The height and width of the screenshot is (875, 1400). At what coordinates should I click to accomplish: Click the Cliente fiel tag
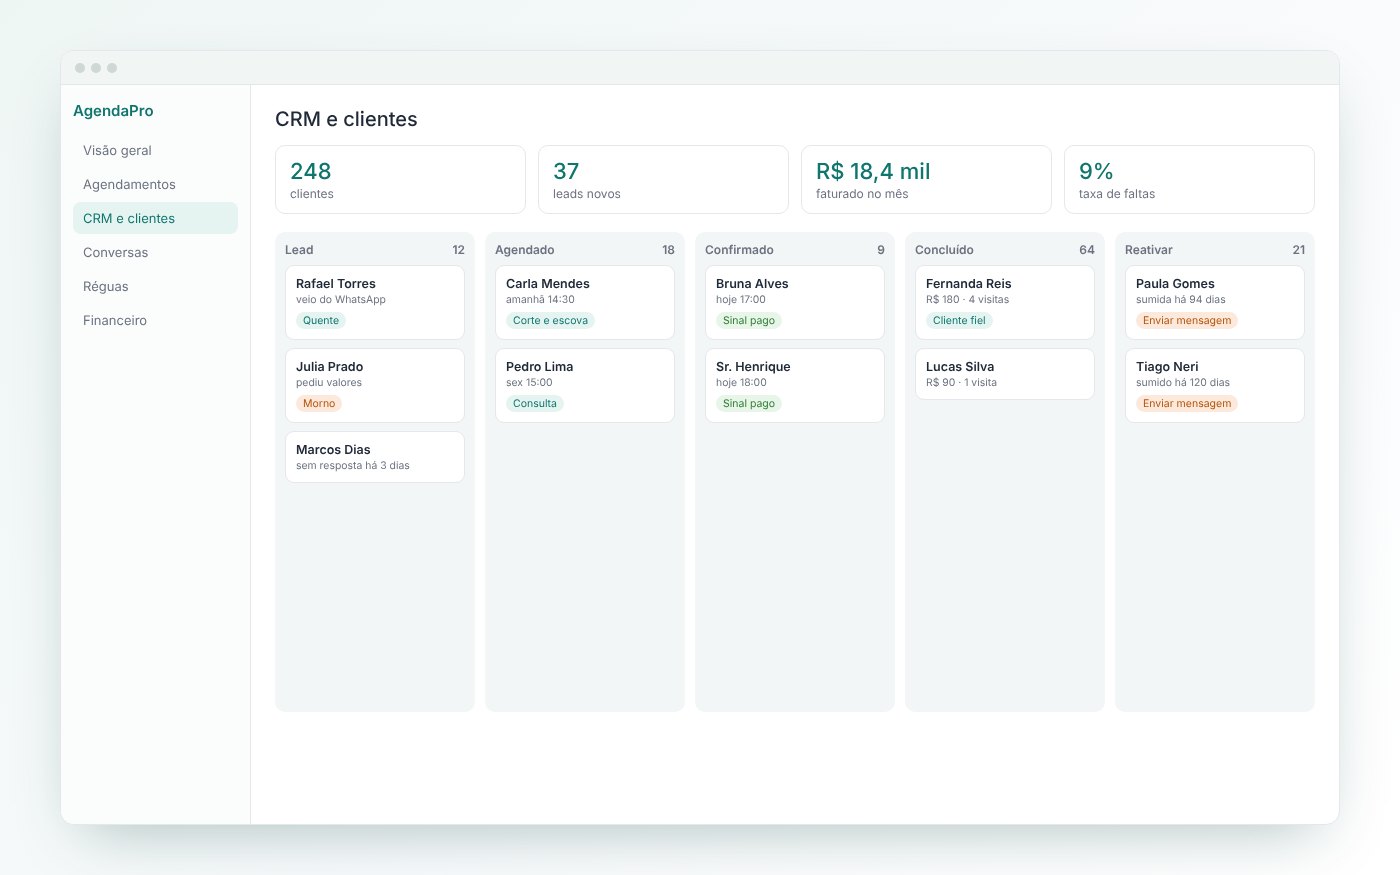(x=959, y=321)
